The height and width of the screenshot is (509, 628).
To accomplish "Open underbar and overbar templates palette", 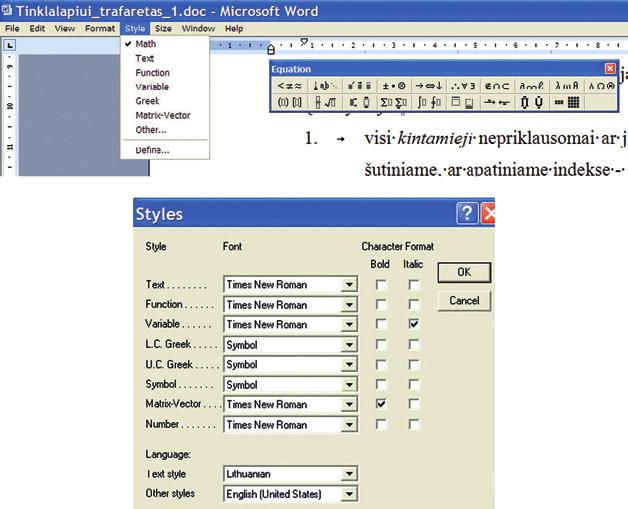I will coord(463,103).
